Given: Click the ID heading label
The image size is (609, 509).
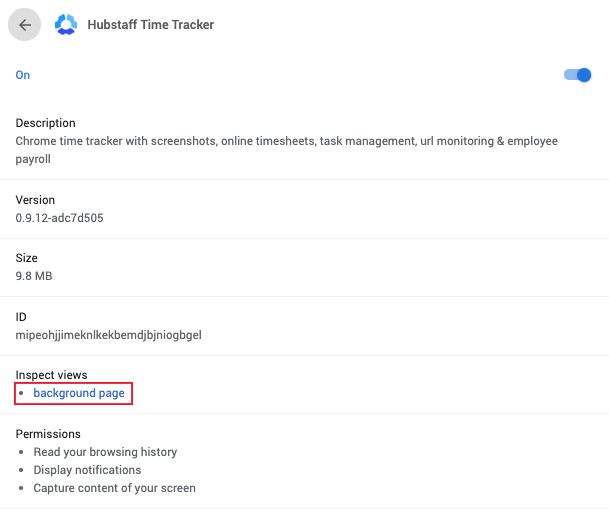Looking at the screenshot, I should point(21,317).
